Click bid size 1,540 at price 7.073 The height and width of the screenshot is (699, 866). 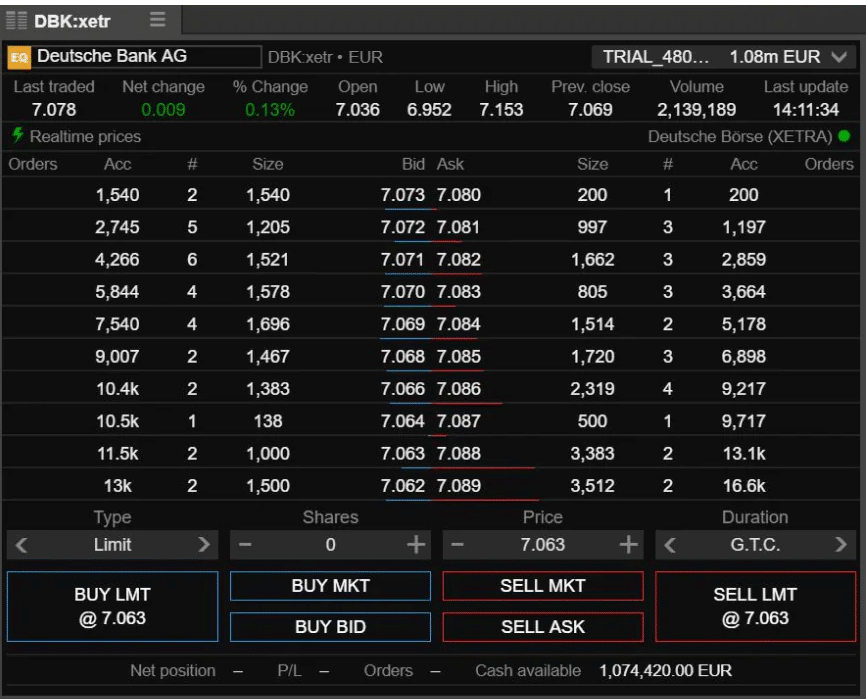[x=268, y=195]
